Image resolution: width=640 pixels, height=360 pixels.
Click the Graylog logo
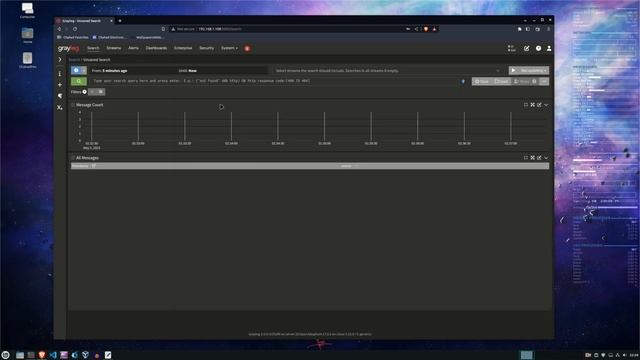tap(68, 49)
